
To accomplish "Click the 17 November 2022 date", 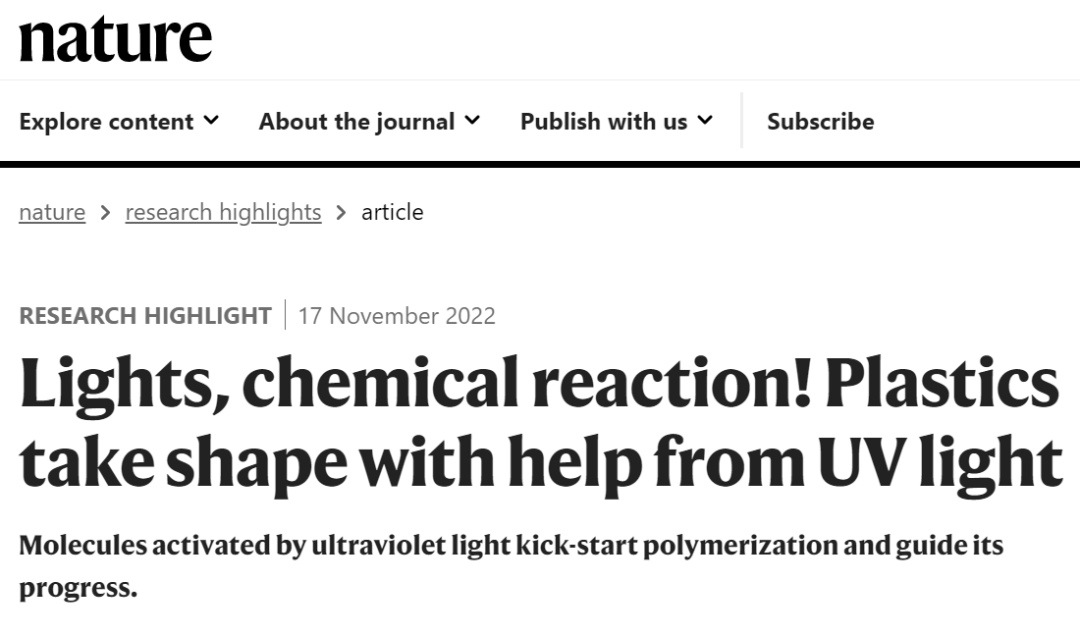I will (x=397, y=315).
